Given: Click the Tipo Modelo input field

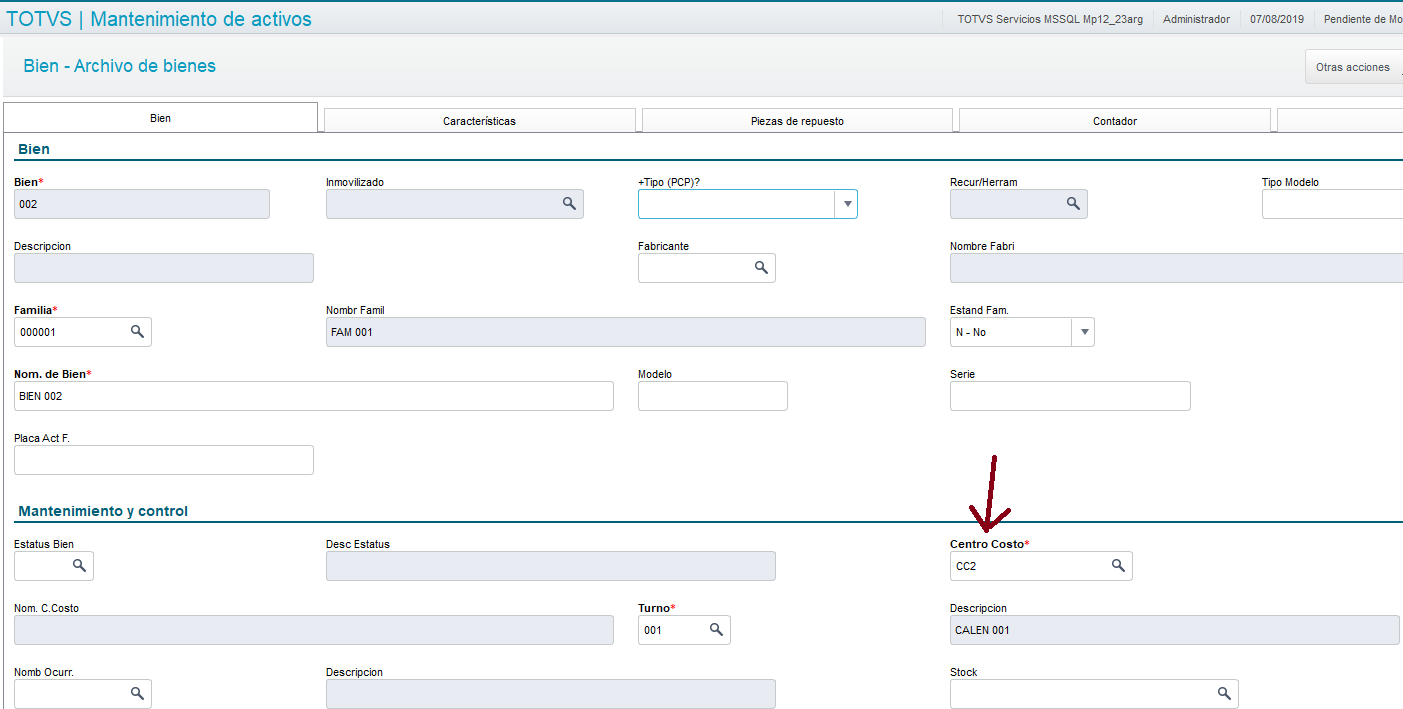Looking at the screenshot, I should coord(1332,204).
